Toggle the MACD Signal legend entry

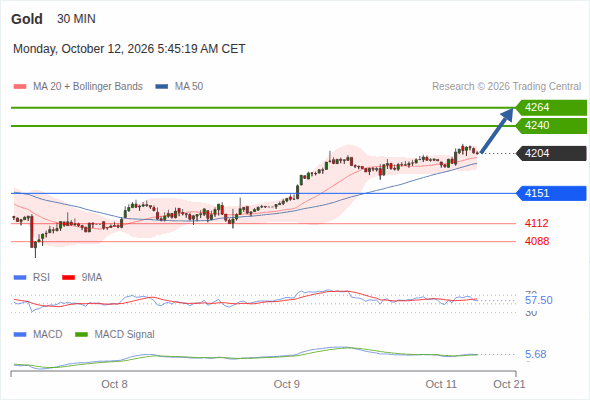[115, 335]
